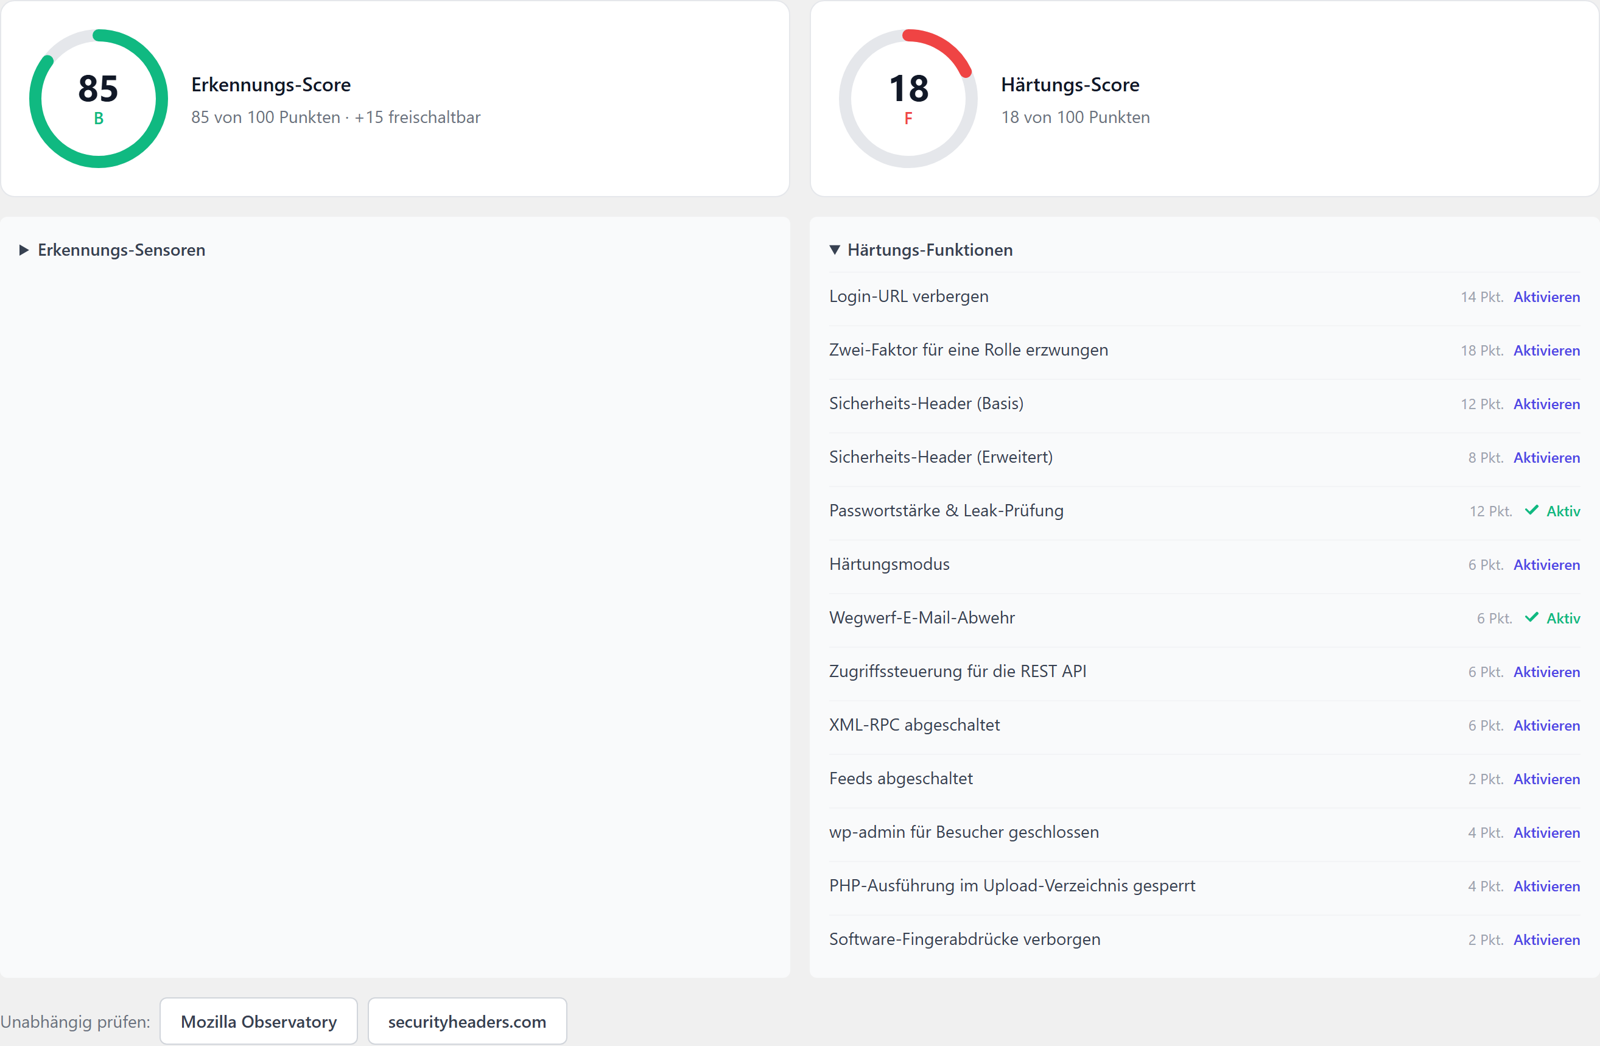Image resolution: width=1600 pixels, height=1046 pixels.
Task: Activate wp-admin für Besucher geschlossen
Action: [x=1546, y=833]
